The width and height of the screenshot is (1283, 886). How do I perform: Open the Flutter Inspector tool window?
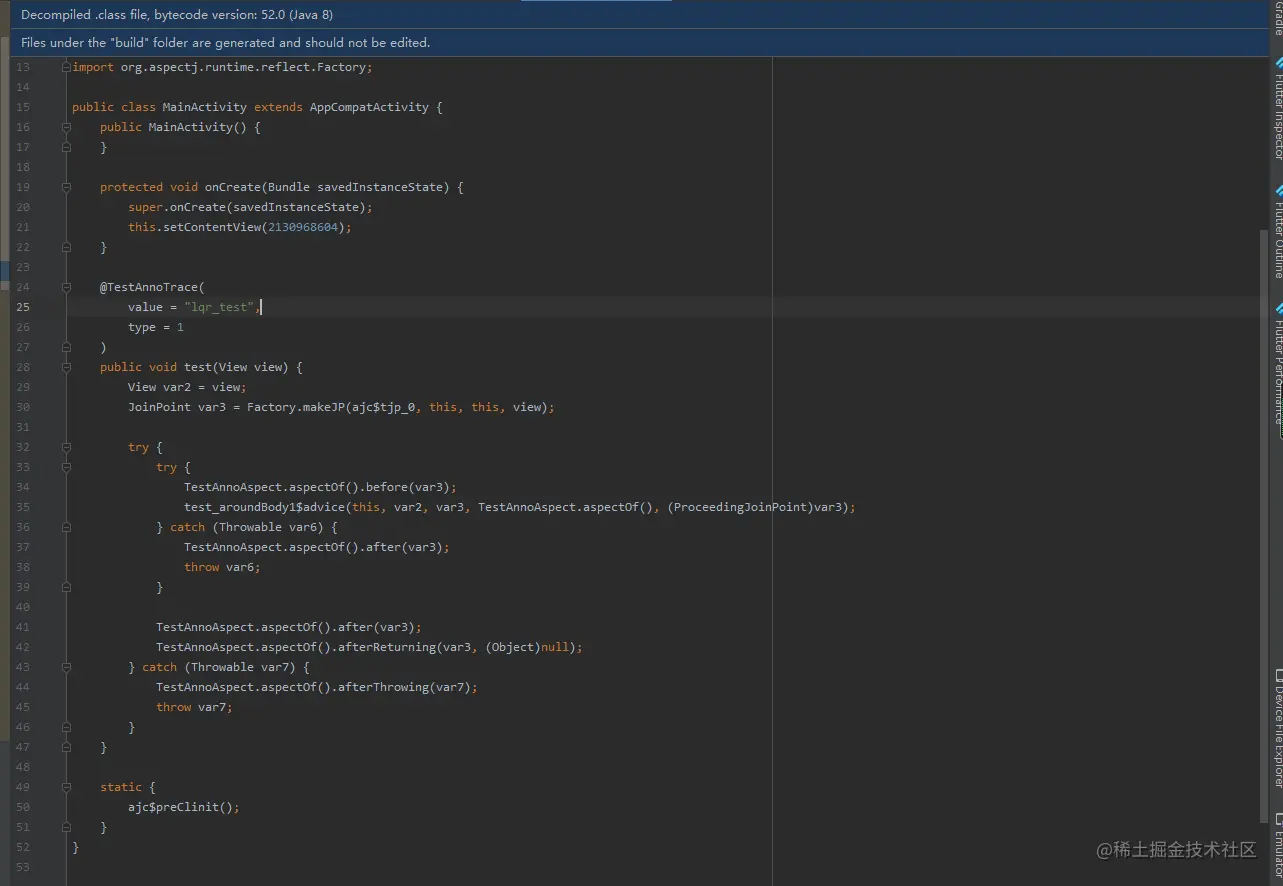(1277, 108)
